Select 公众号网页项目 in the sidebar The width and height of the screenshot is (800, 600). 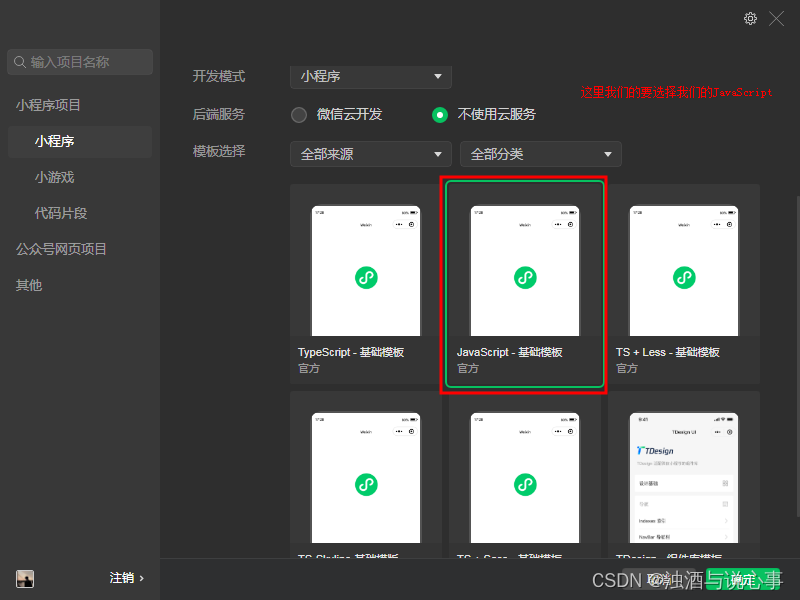tap(61, 249)
